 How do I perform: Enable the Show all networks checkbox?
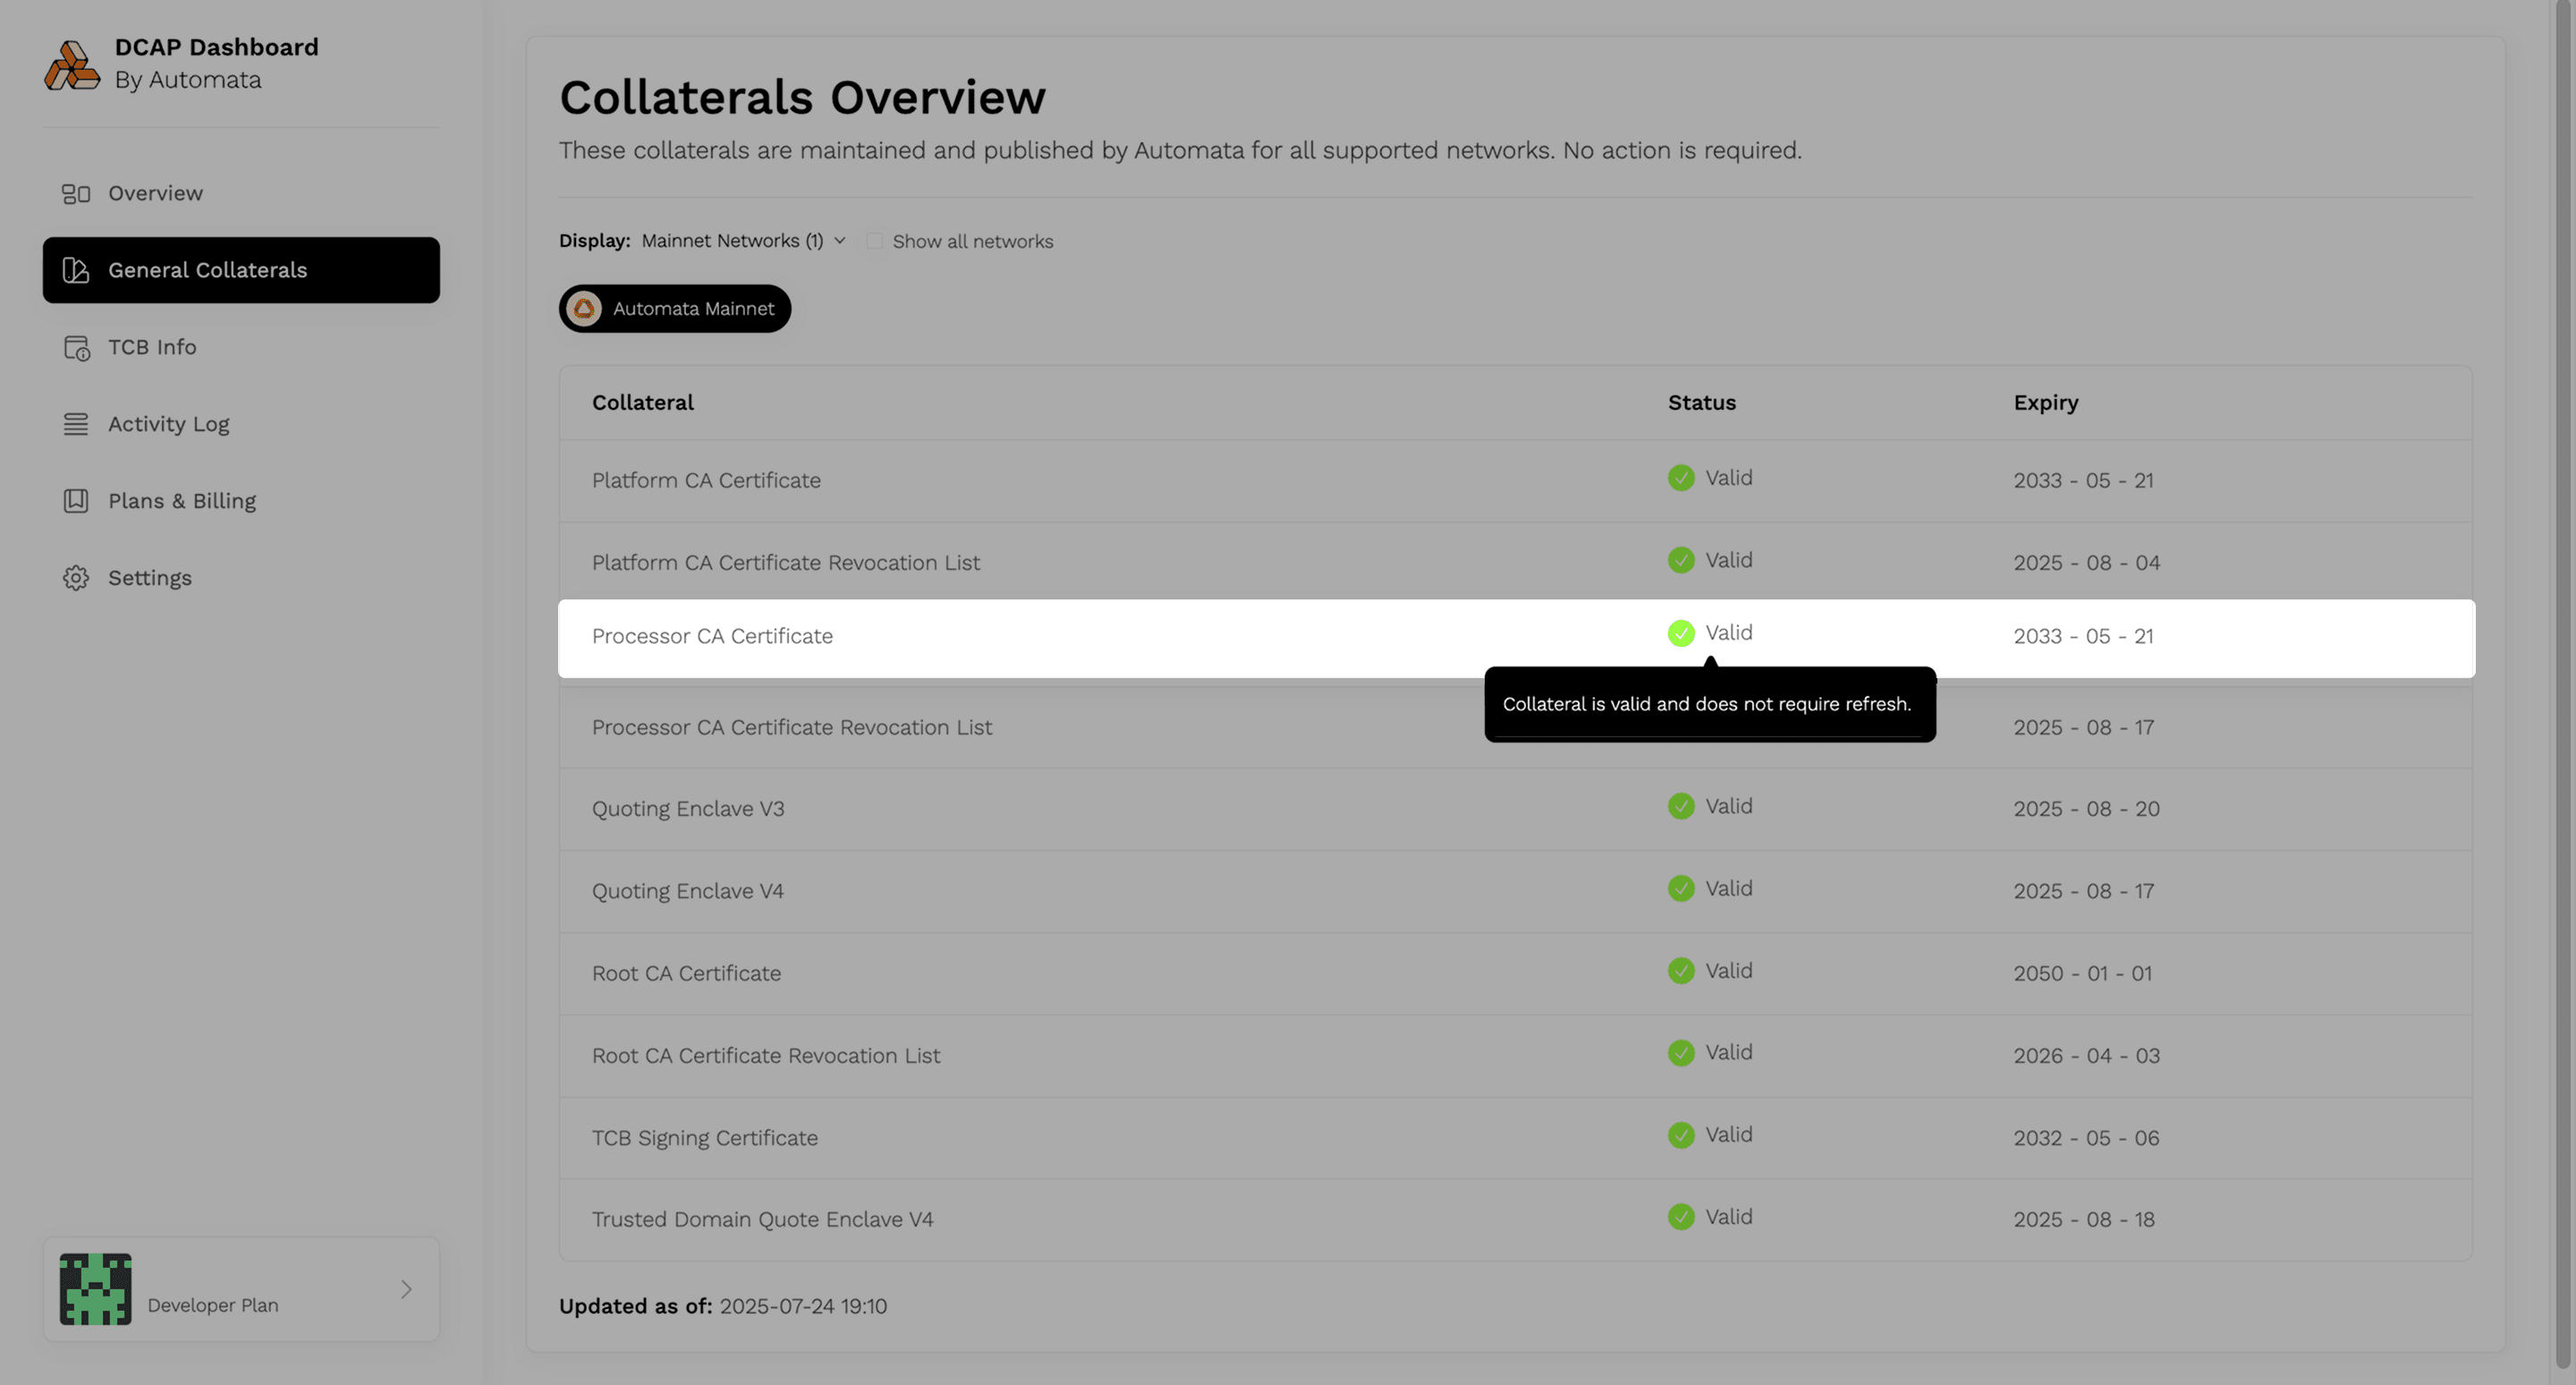coord(875,240)
